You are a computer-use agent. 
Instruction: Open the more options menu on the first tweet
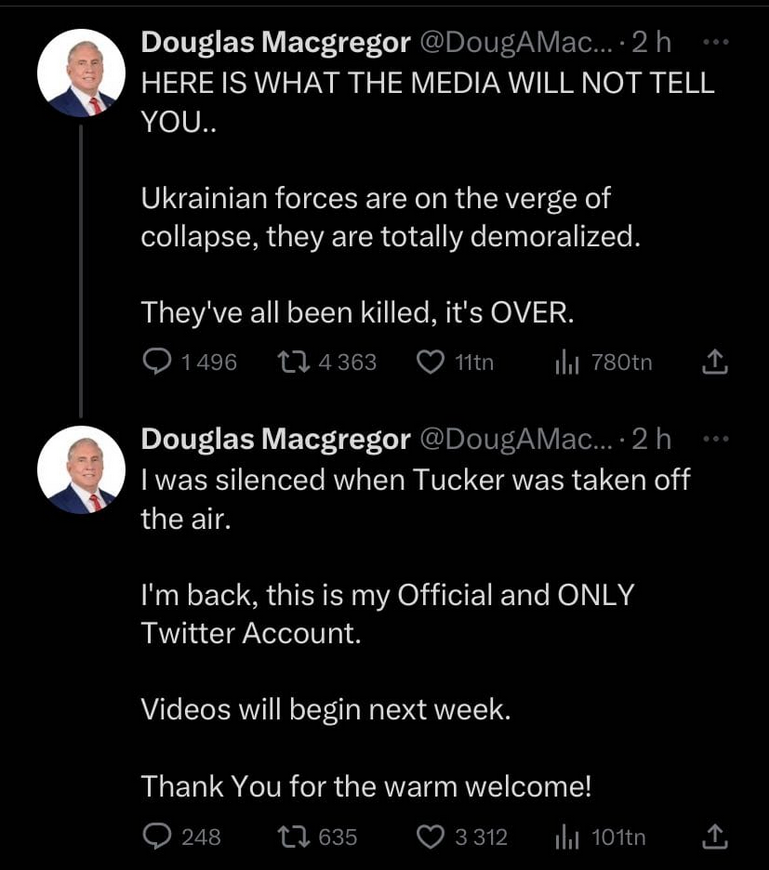pos(716,42)
